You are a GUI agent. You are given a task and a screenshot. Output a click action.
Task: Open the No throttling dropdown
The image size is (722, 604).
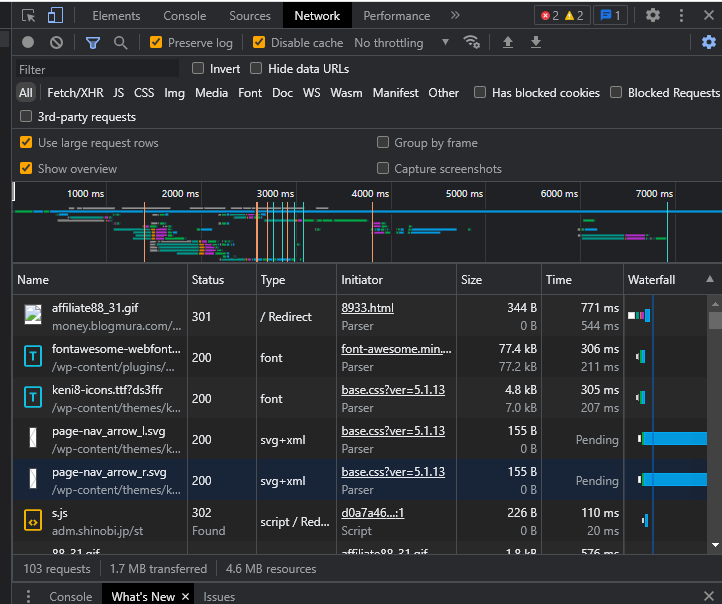coord(401,43)
